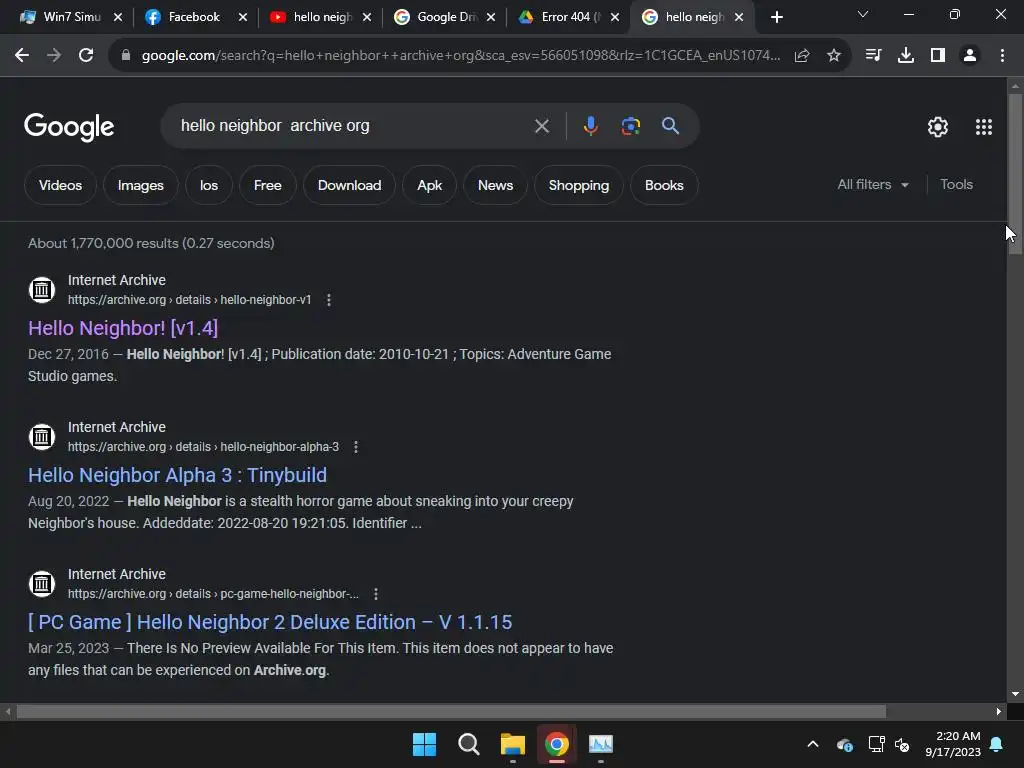Image resolution: width=1024 pixels, height=768 pixels.
Task: Click the scroll-down arrow of vertical scrollbar
Action: tap(1015, 694)
